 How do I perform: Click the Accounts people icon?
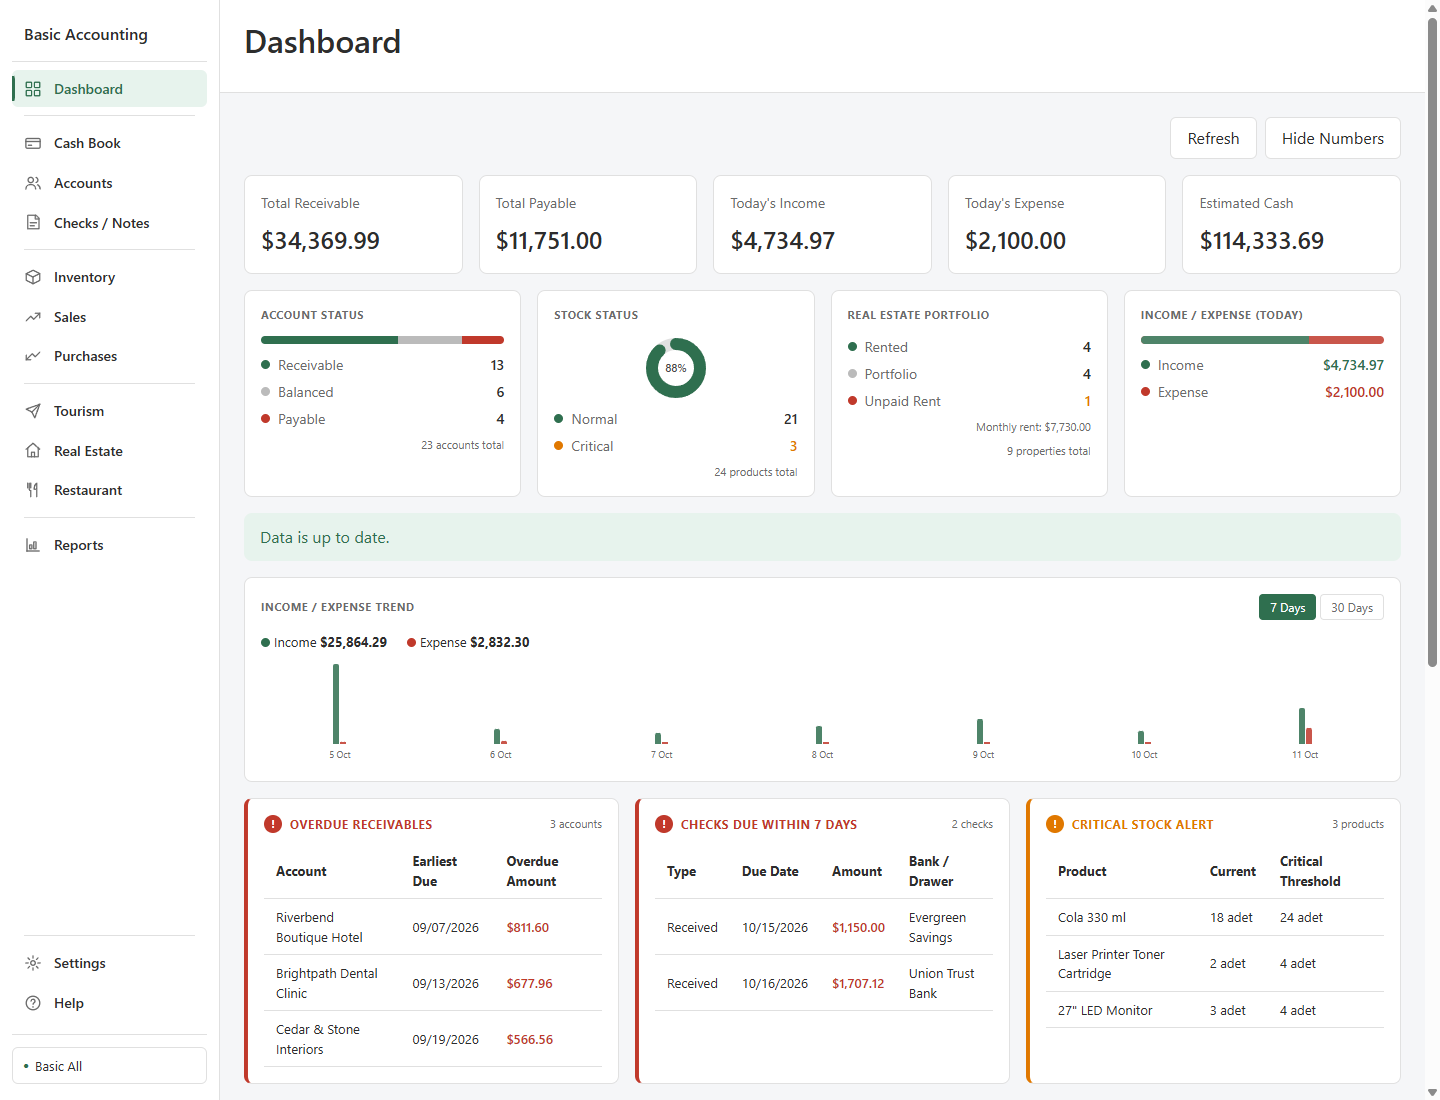click(x=33, y=183)
